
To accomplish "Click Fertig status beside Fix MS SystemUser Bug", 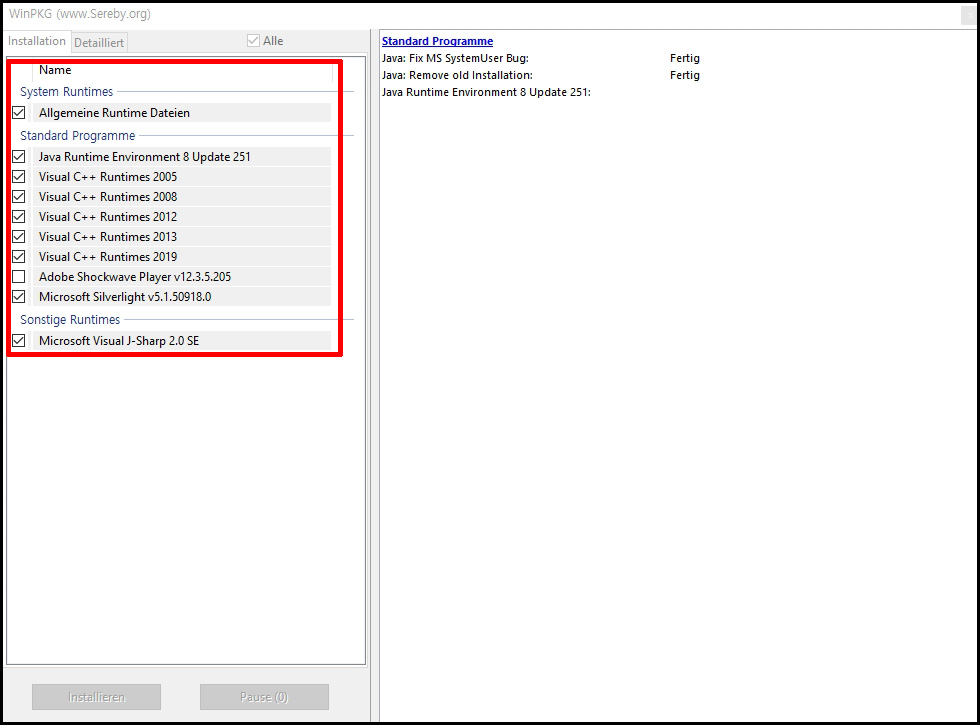I will (685, 58).
